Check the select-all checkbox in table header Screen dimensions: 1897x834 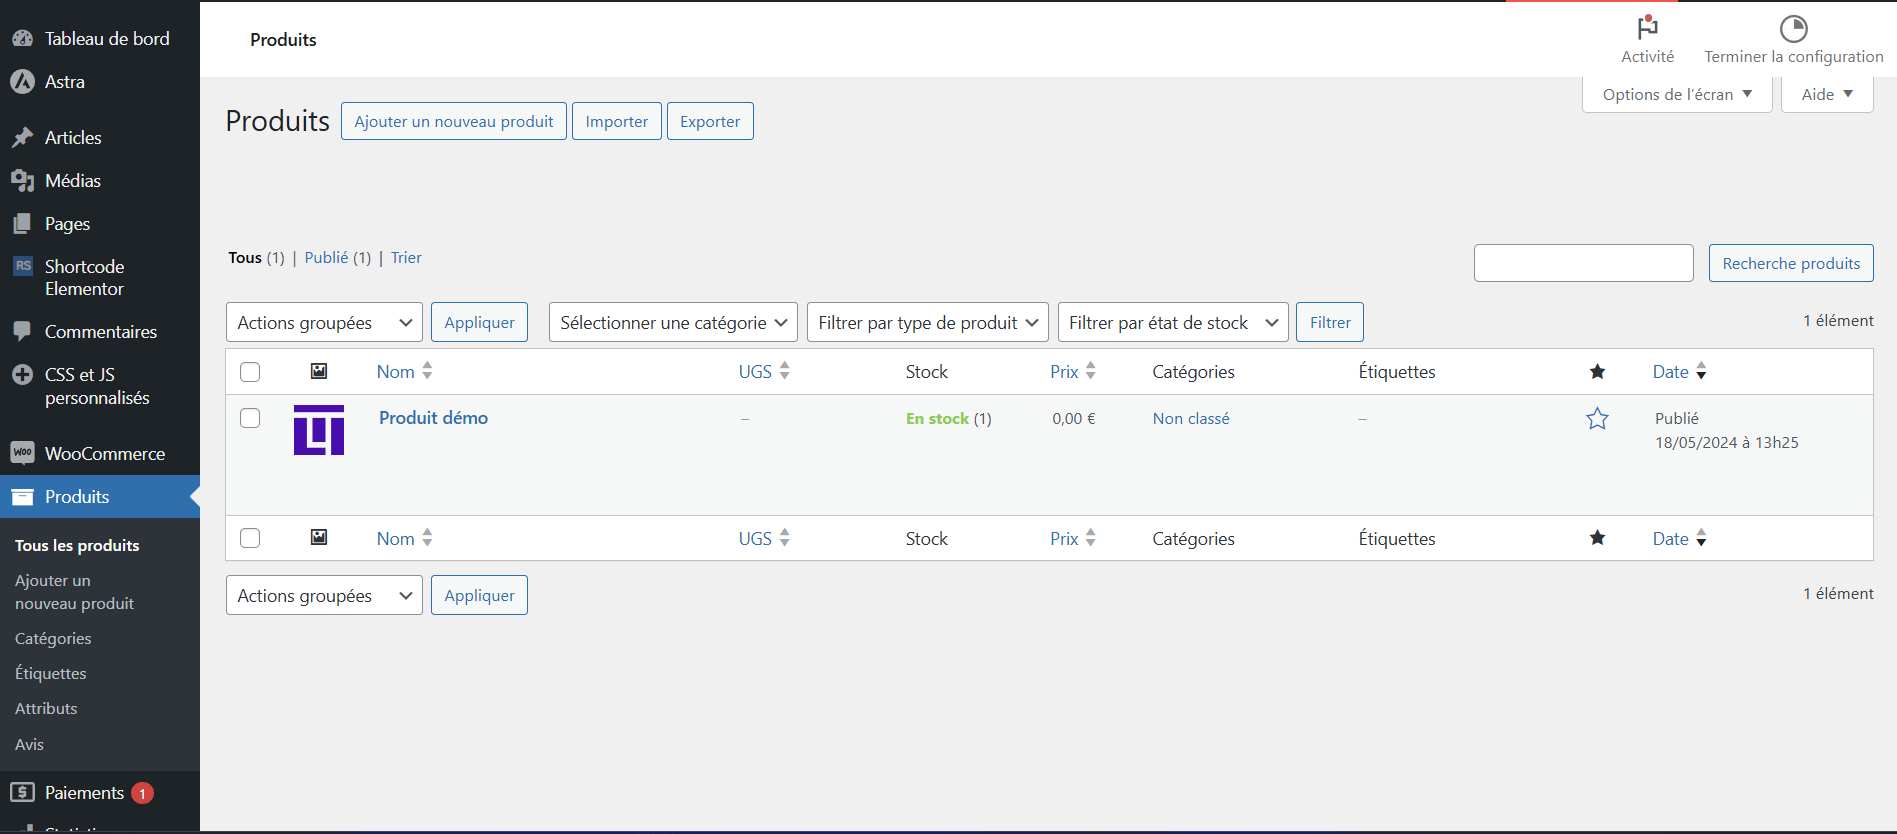coord(250,372)
